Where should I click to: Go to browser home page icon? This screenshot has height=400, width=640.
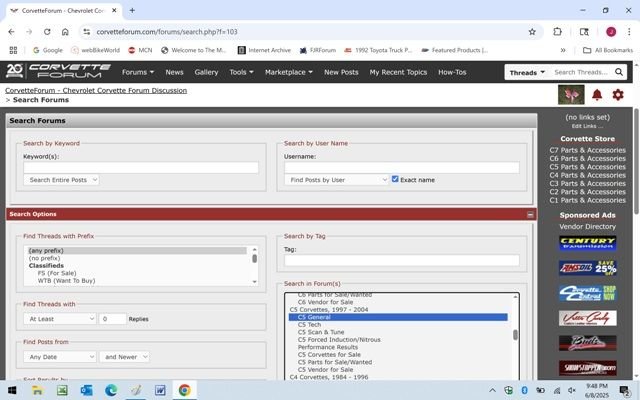point(65,32)
